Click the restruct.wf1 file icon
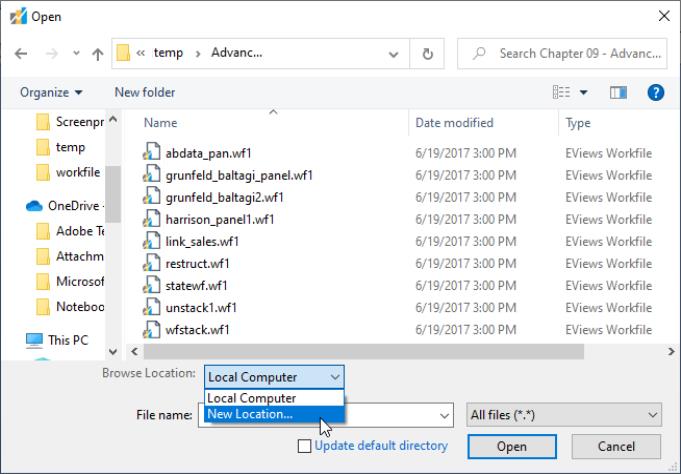Screen dimensions: 681x474 pos(152,264)
